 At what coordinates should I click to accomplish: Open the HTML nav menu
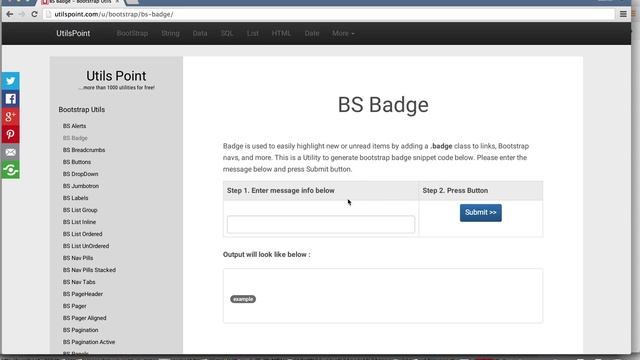281,33
